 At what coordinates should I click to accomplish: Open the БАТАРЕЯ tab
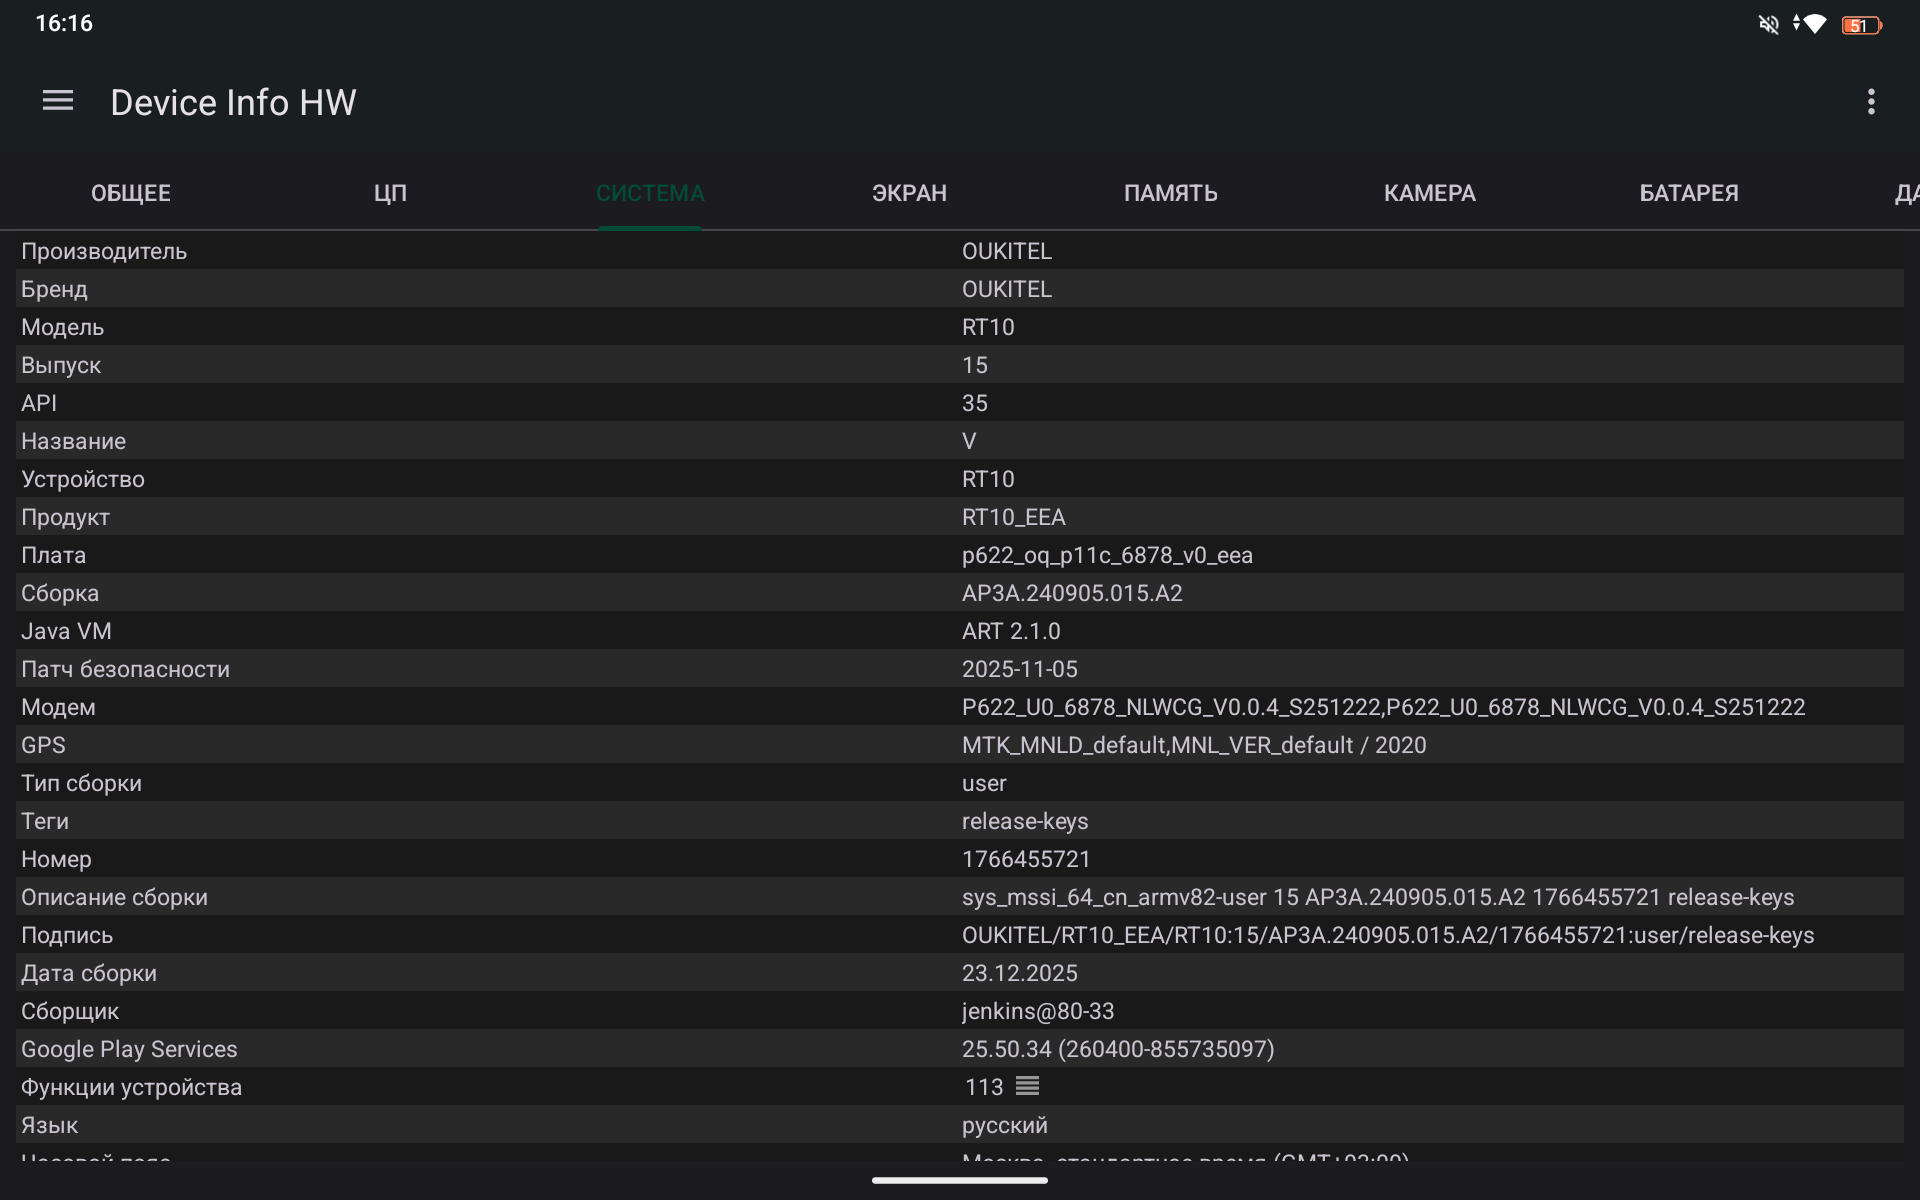pyautogui.click(x=1688, y=193)
